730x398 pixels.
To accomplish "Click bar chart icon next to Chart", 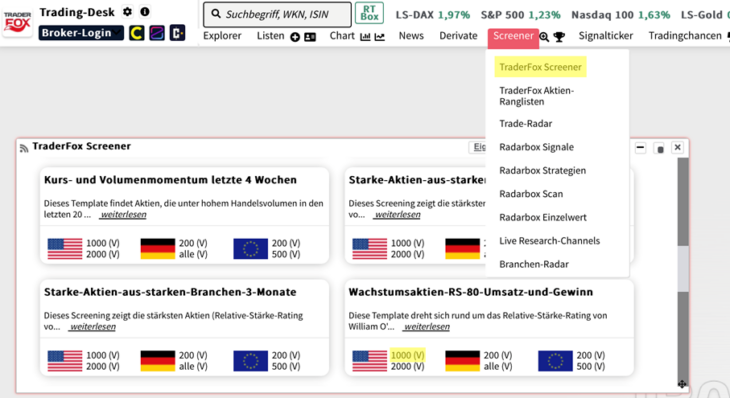I will (365, 37).
